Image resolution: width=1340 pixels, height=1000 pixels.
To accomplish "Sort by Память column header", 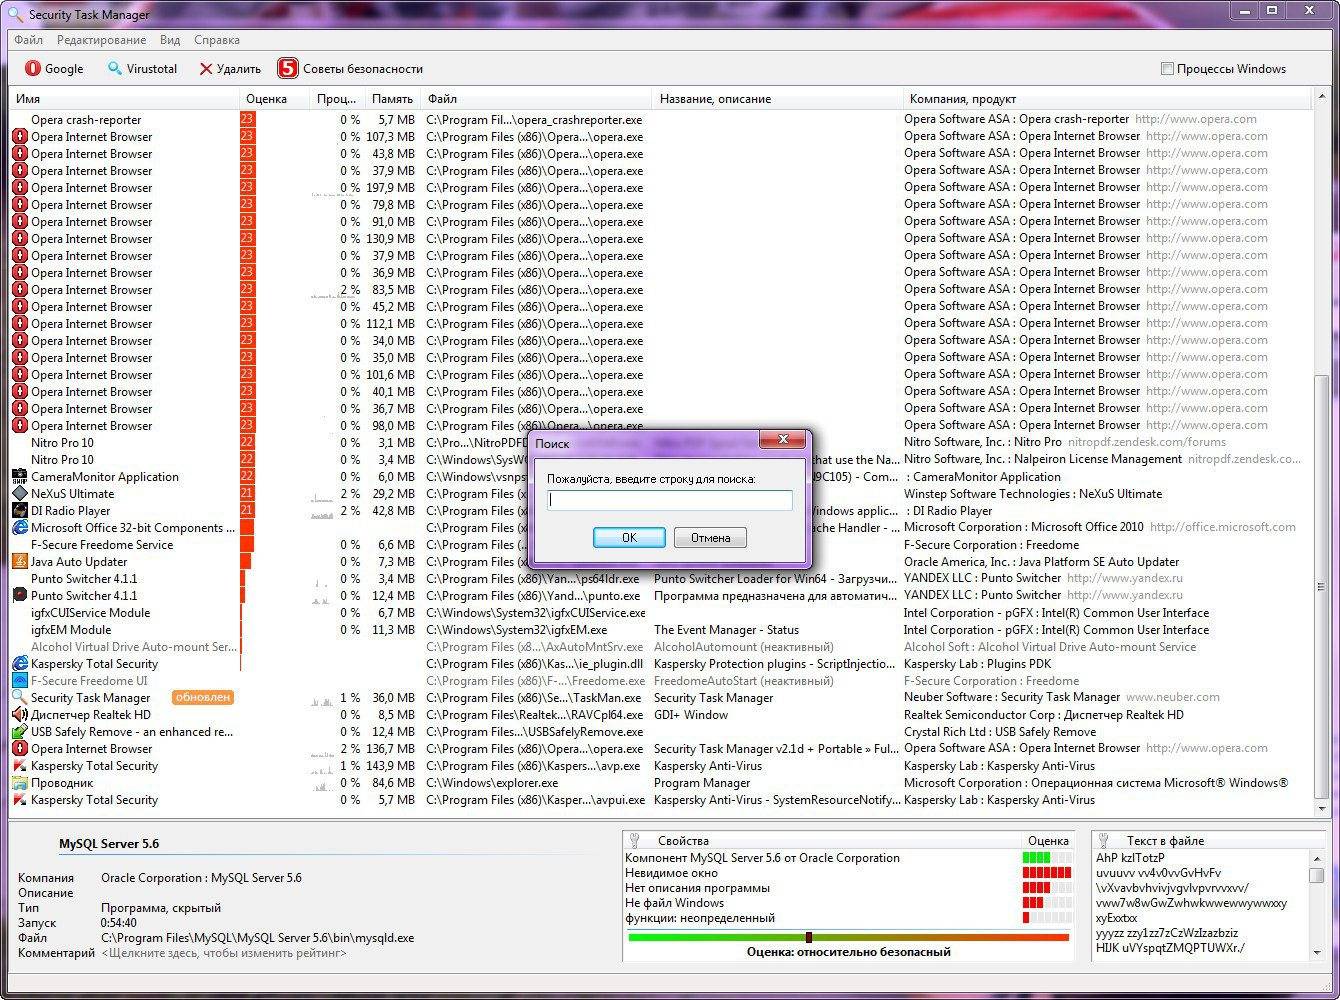I will [392, 99].
